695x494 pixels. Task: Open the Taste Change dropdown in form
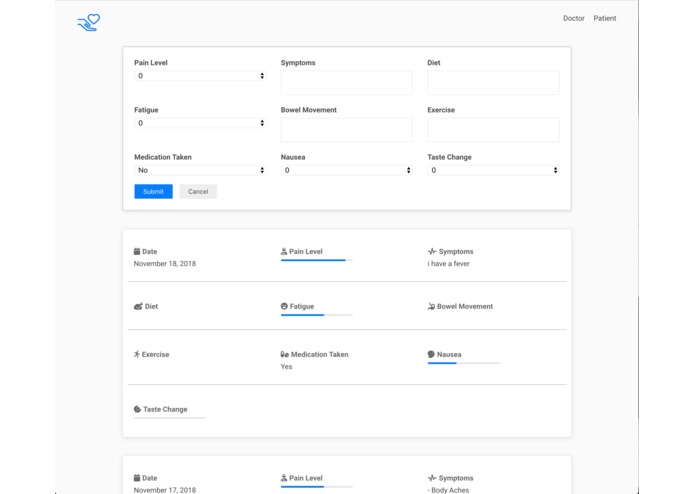[x=493, y=170]
